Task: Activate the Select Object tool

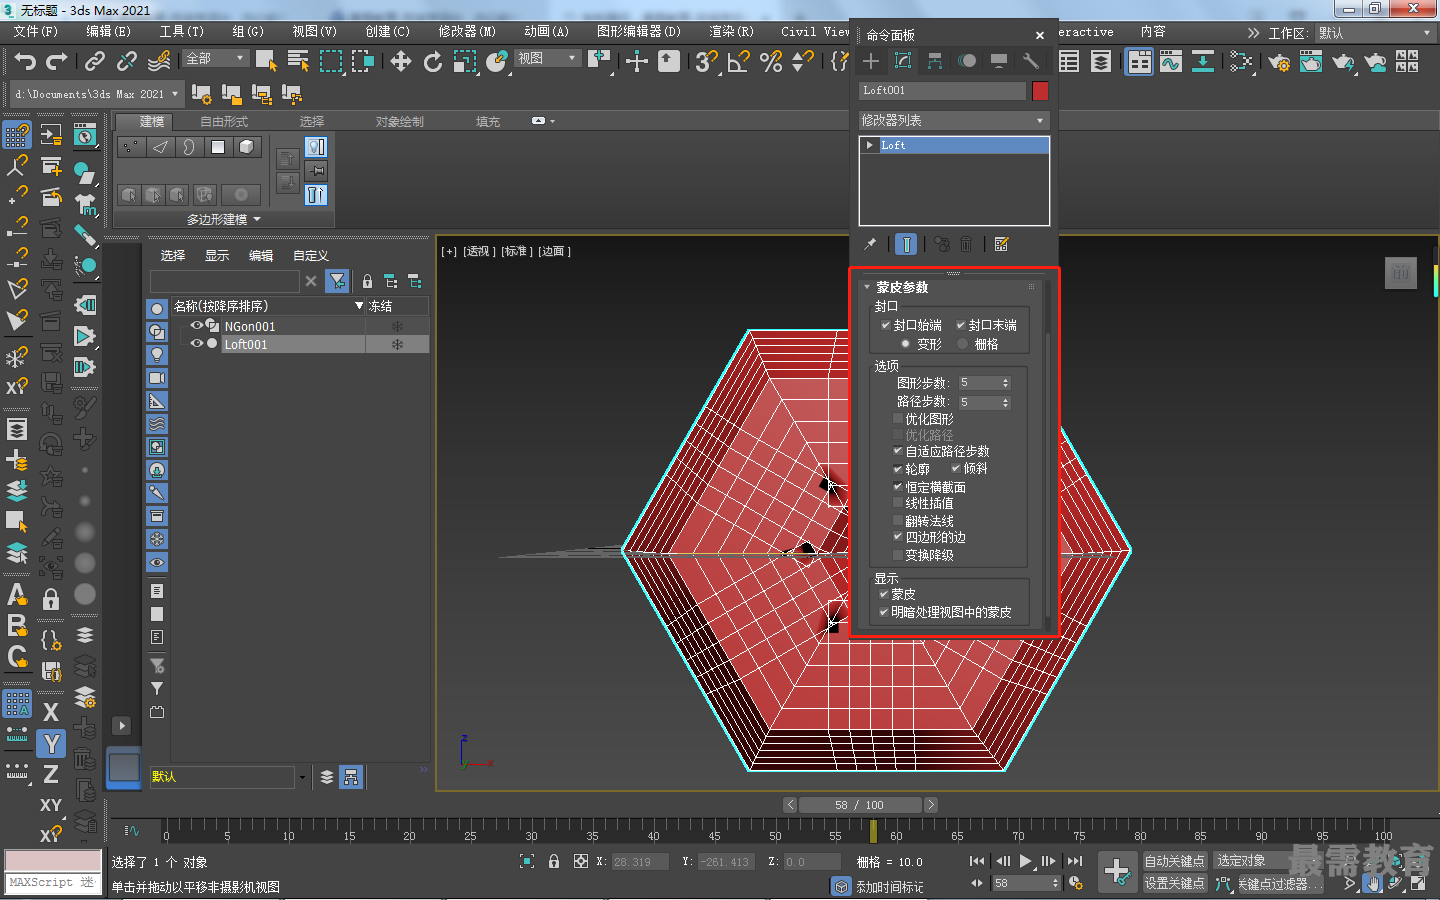Action: (266, 61)
